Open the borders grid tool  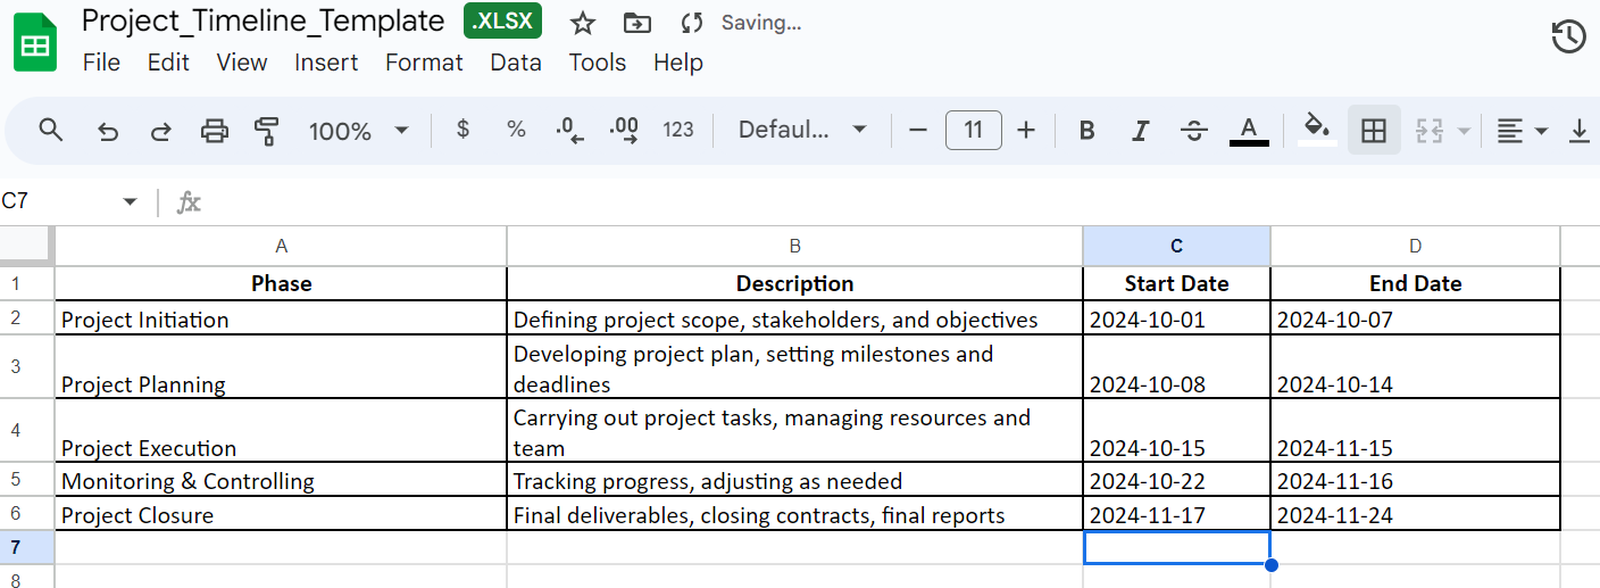tap(1373, 130)
